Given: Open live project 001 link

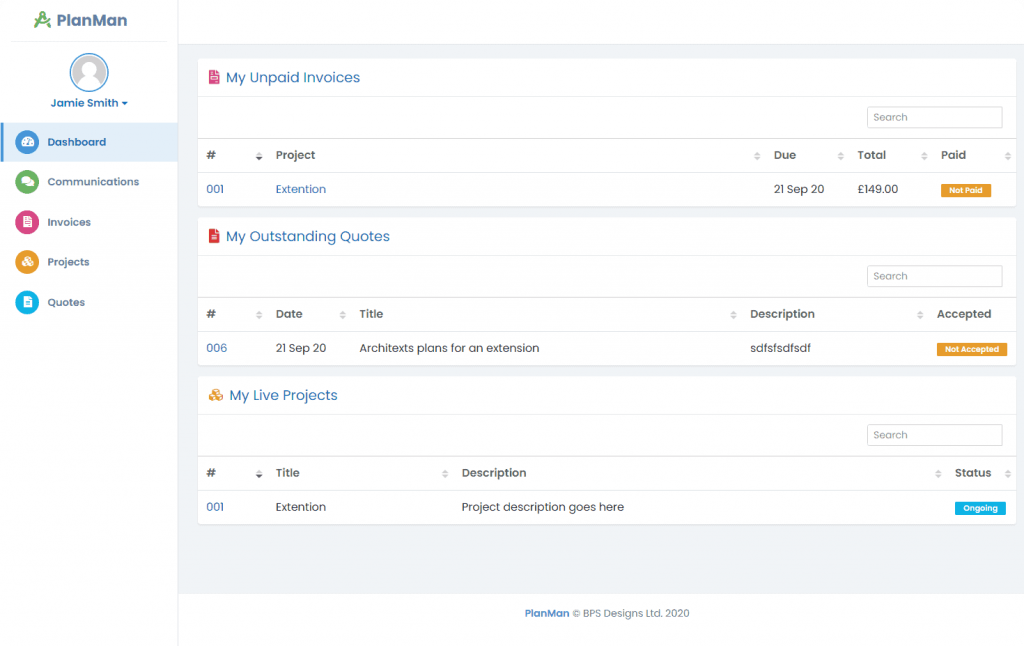Looking at the screenshot, I should coord(215,507).
